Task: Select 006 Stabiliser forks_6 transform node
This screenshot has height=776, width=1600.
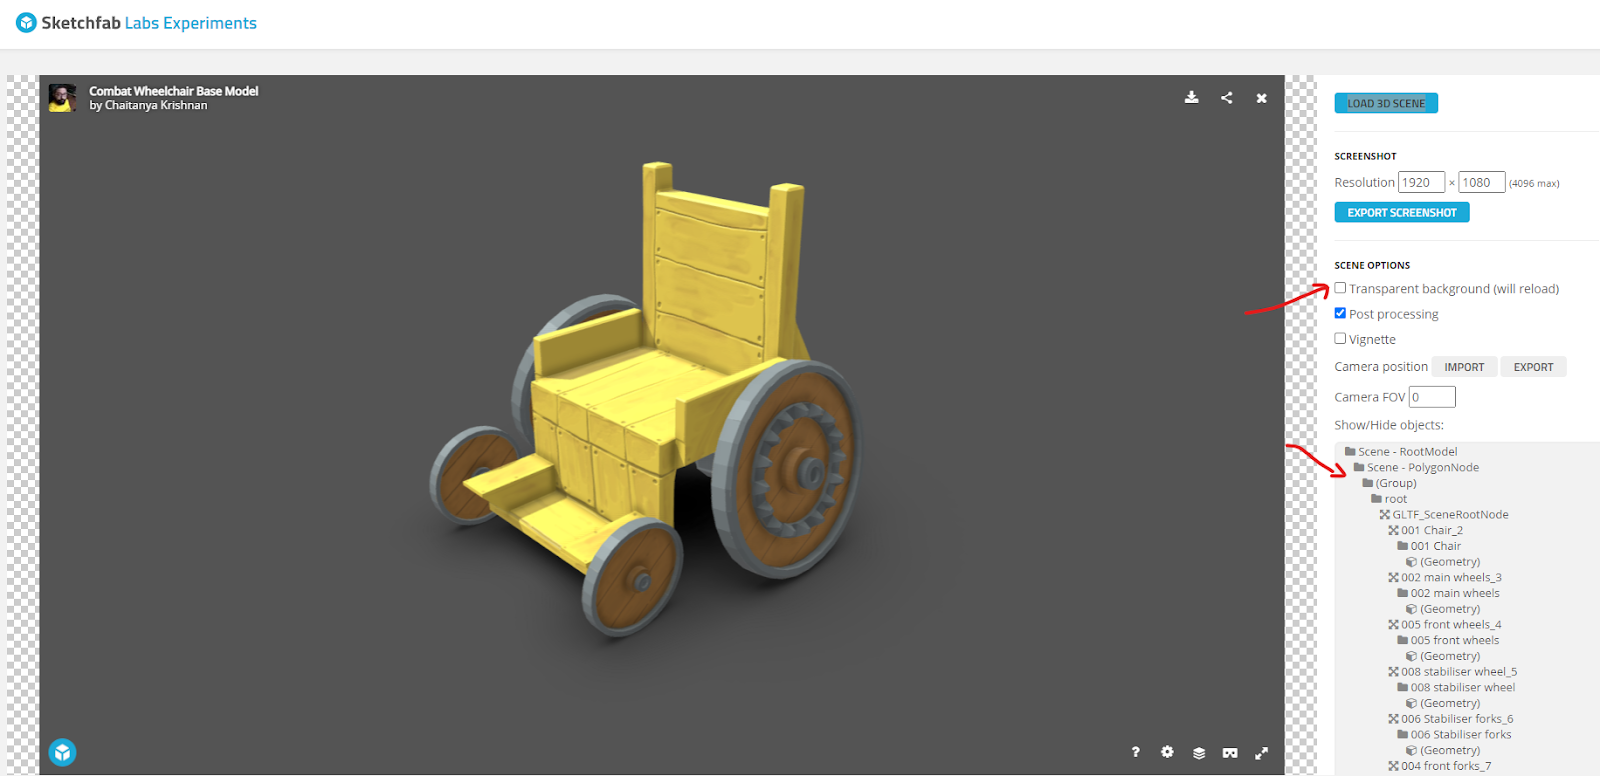Action: pos(1451,719)
